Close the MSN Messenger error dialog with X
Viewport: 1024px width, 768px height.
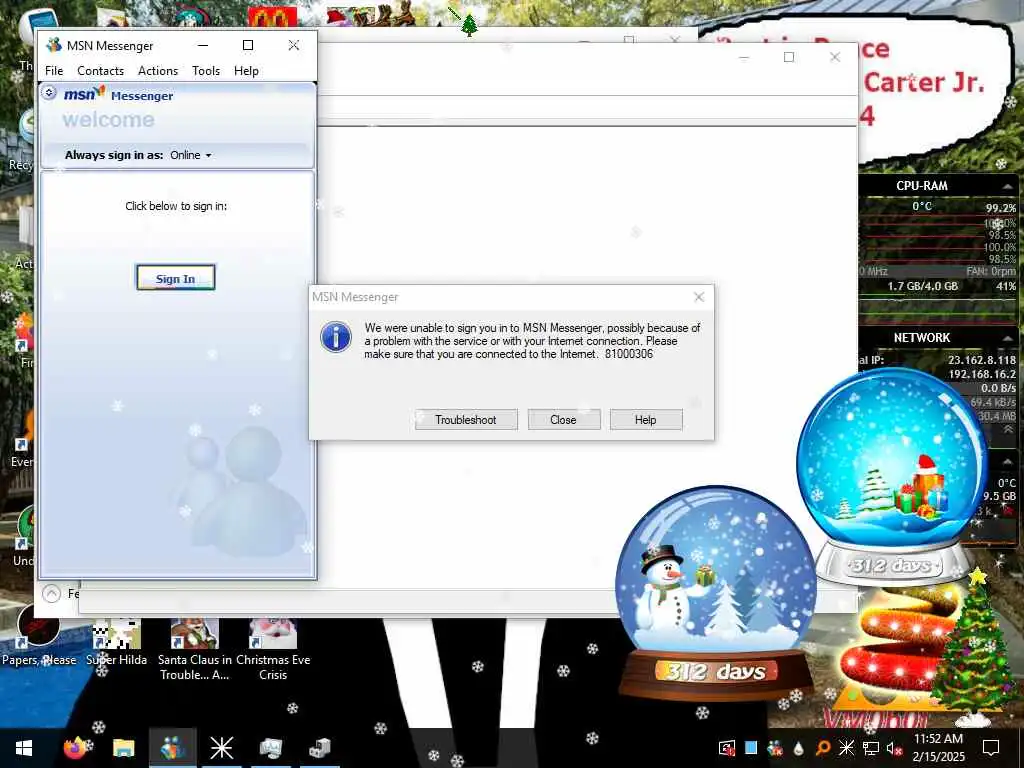tap(699, 297)
